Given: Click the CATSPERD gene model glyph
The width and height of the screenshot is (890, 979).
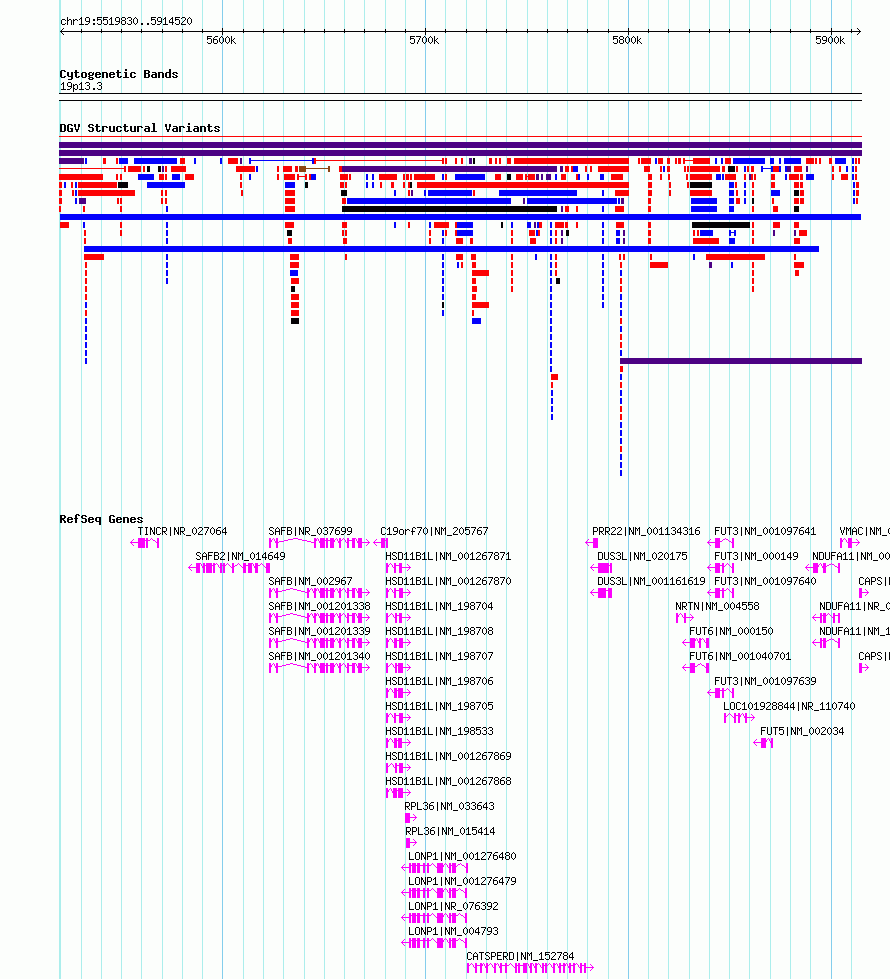Looking at the screenshot, I should [530, 968].
